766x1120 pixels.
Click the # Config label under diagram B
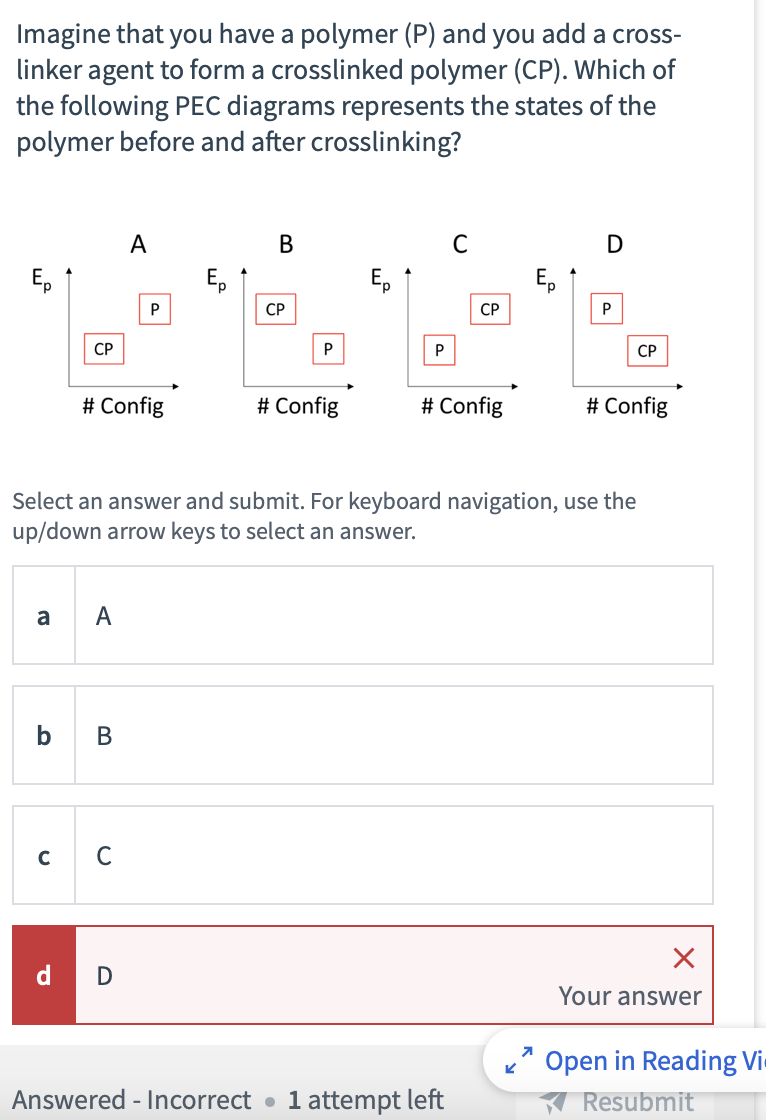point(297,405)
